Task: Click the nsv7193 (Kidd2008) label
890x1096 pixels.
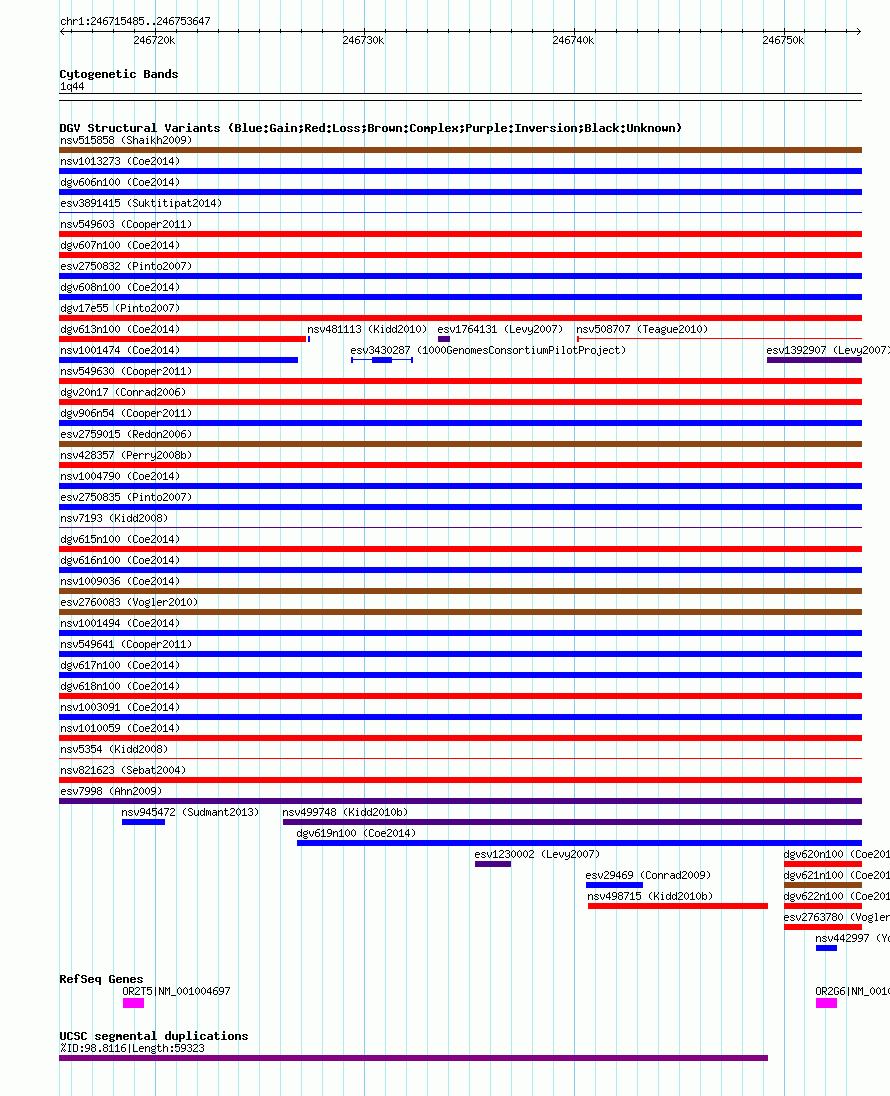Action: (114, 518)
